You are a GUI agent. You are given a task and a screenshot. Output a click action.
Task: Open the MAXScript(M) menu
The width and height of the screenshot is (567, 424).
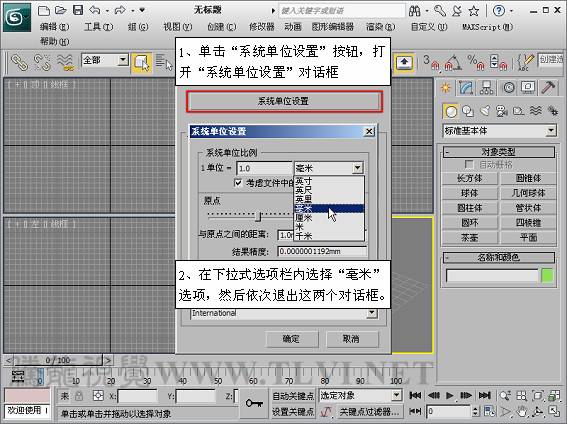pyautogui.click(x=487, y=27)
